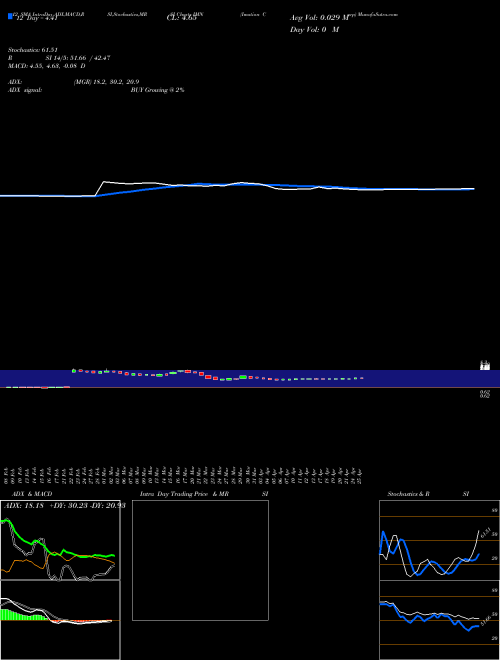Click the '12 Day = 4.41' SMA label
The image size is (500, 660).
click(x=36, y=18)
